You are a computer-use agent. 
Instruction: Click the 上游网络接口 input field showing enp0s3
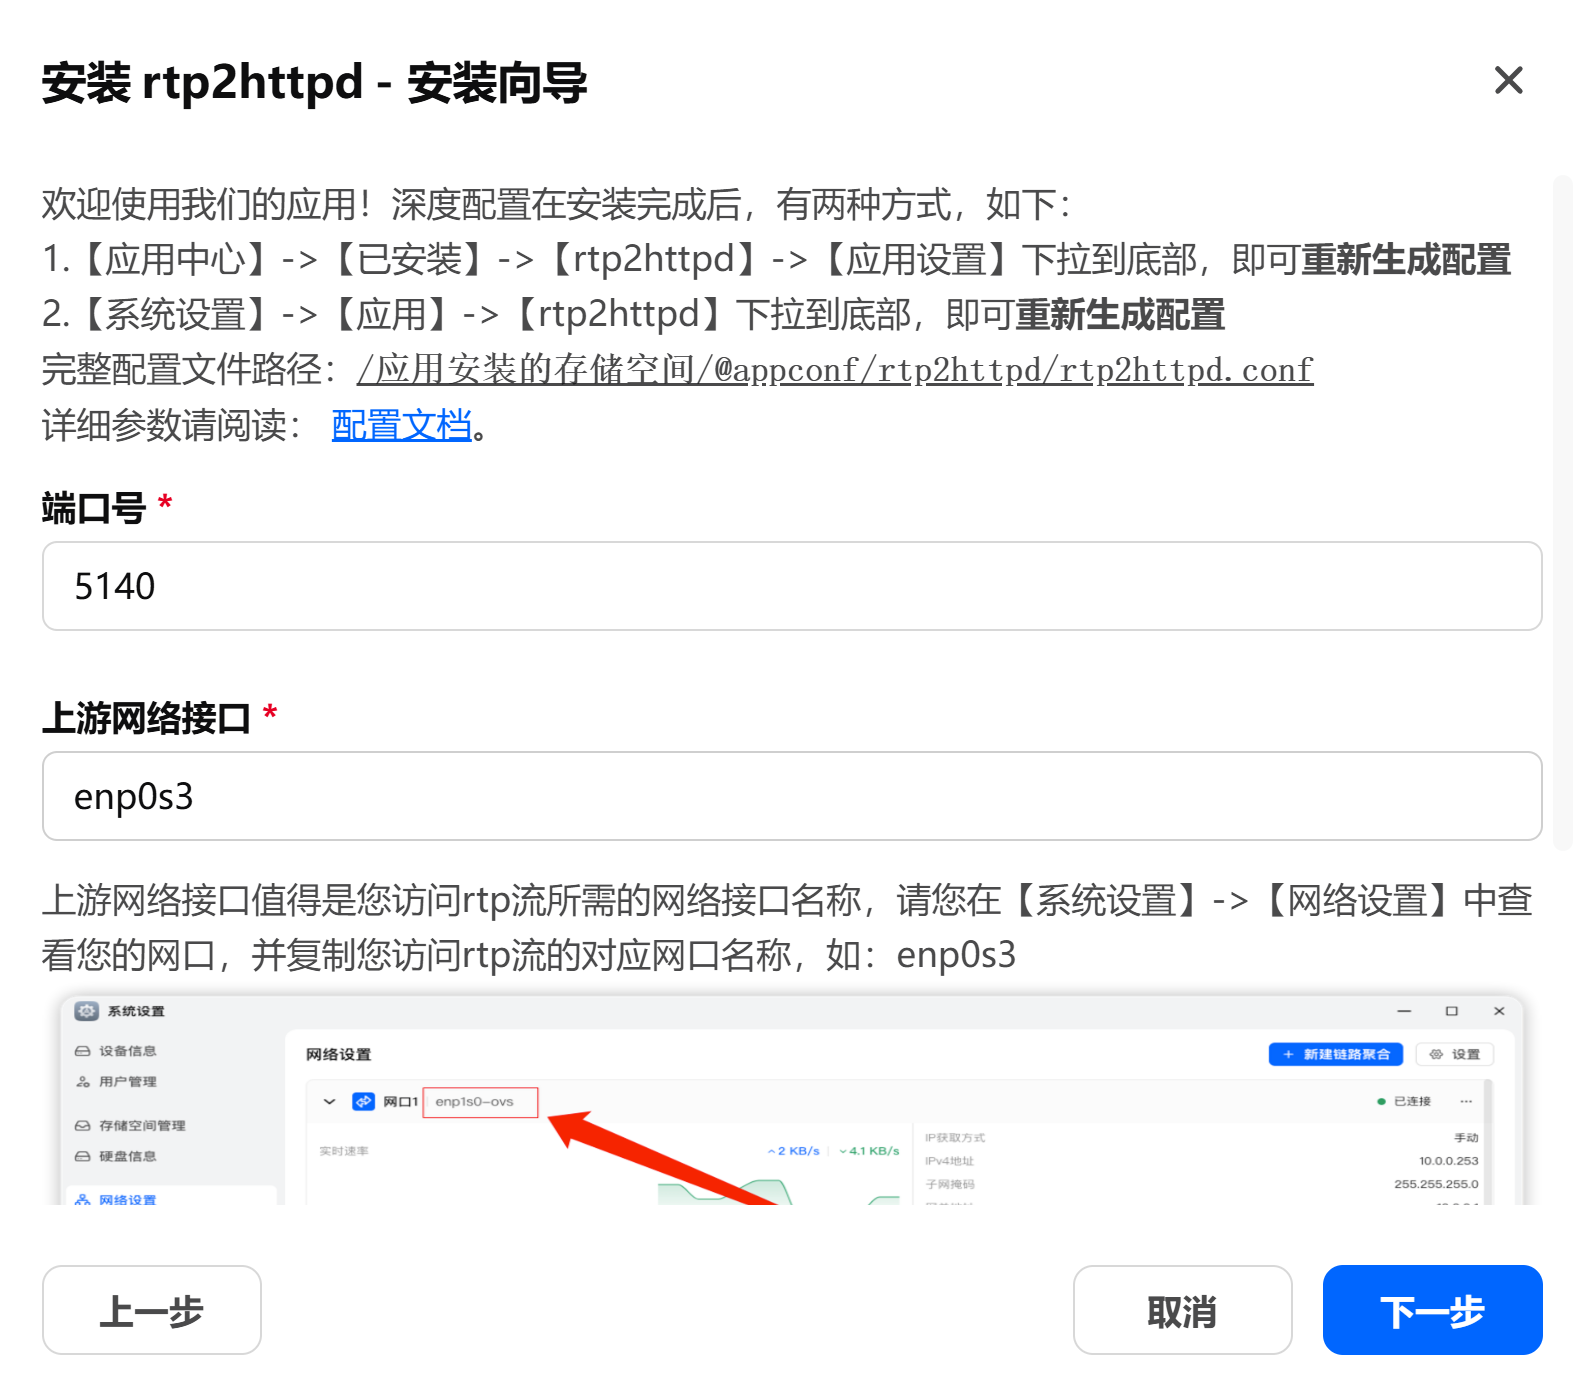pyautogui.click(x=792, y=796)
